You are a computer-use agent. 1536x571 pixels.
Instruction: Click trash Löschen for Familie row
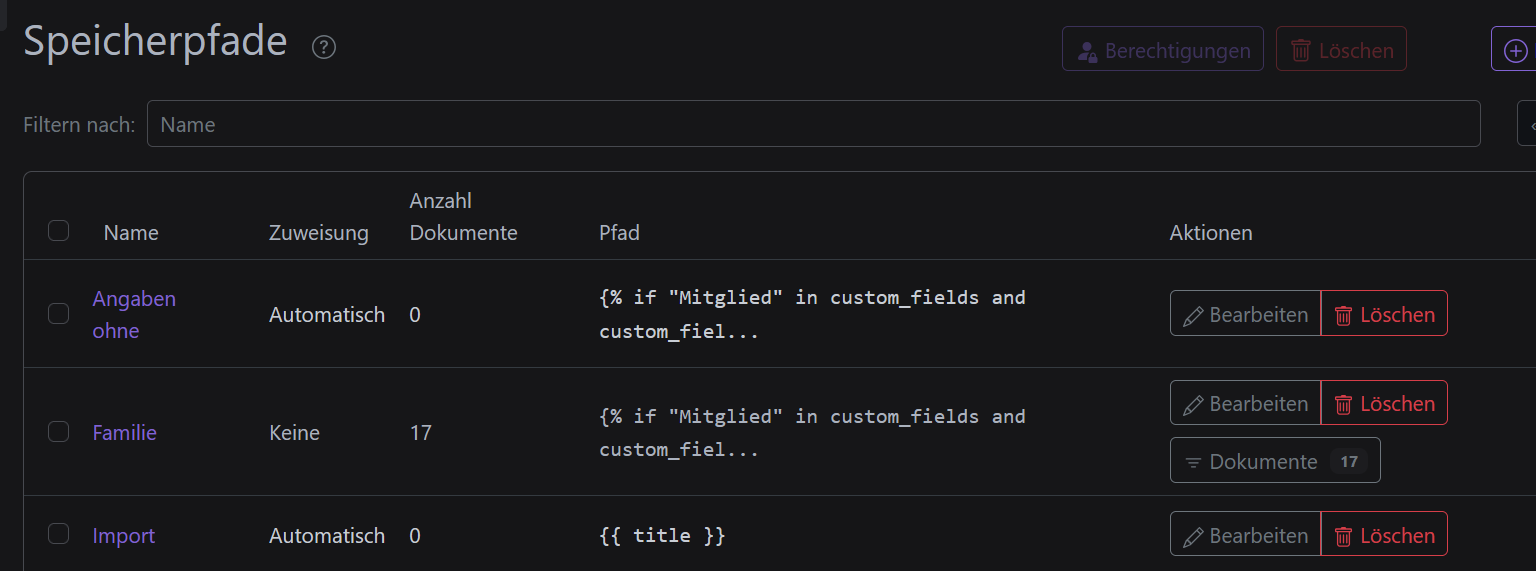click(1384, 403)
